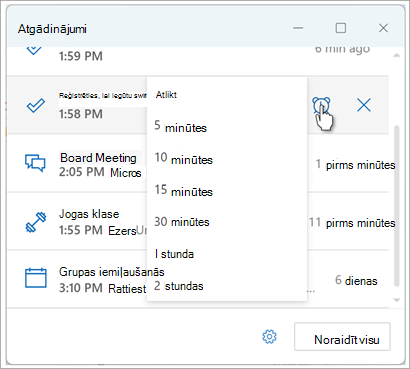
Task: Click the scrollbar up arrow
Action: pos(397,55)
